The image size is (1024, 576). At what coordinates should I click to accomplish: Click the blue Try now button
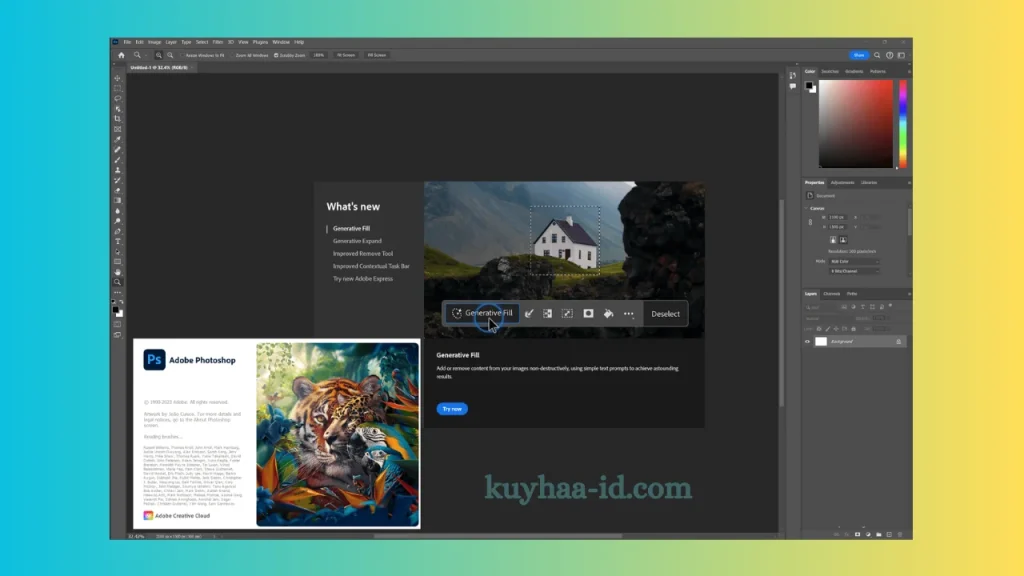pyautogui.click(x=452, y=409)
